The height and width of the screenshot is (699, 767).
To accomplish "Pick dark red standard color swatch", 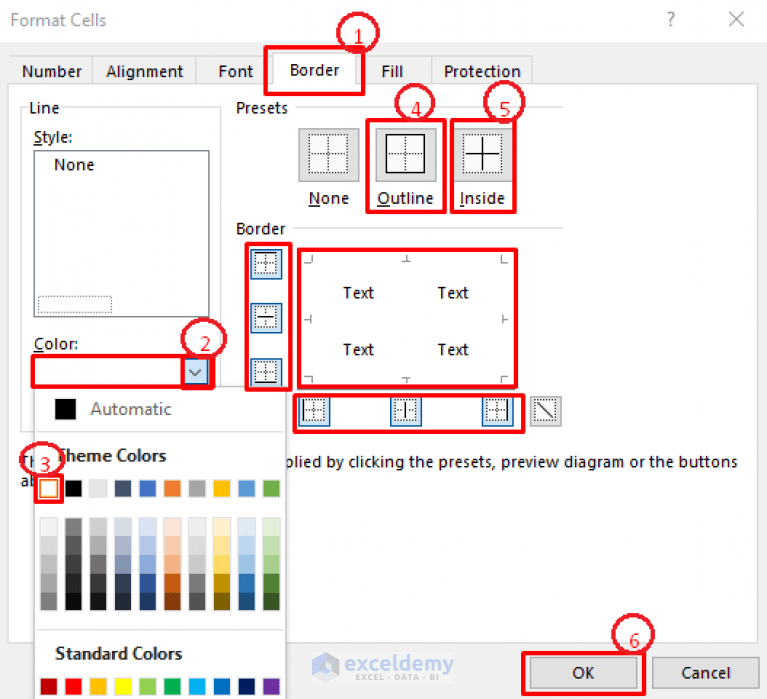I will pos(48,686).
